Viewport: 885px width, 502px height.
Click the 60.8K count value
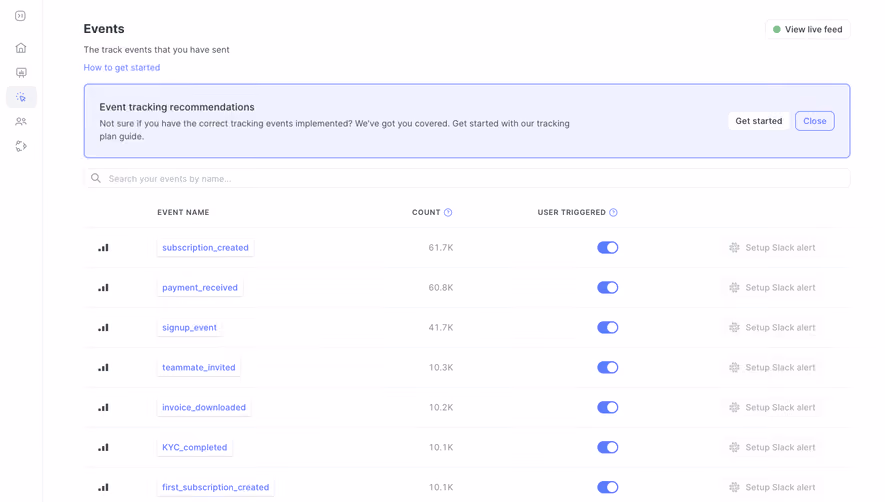pos(441,287)
